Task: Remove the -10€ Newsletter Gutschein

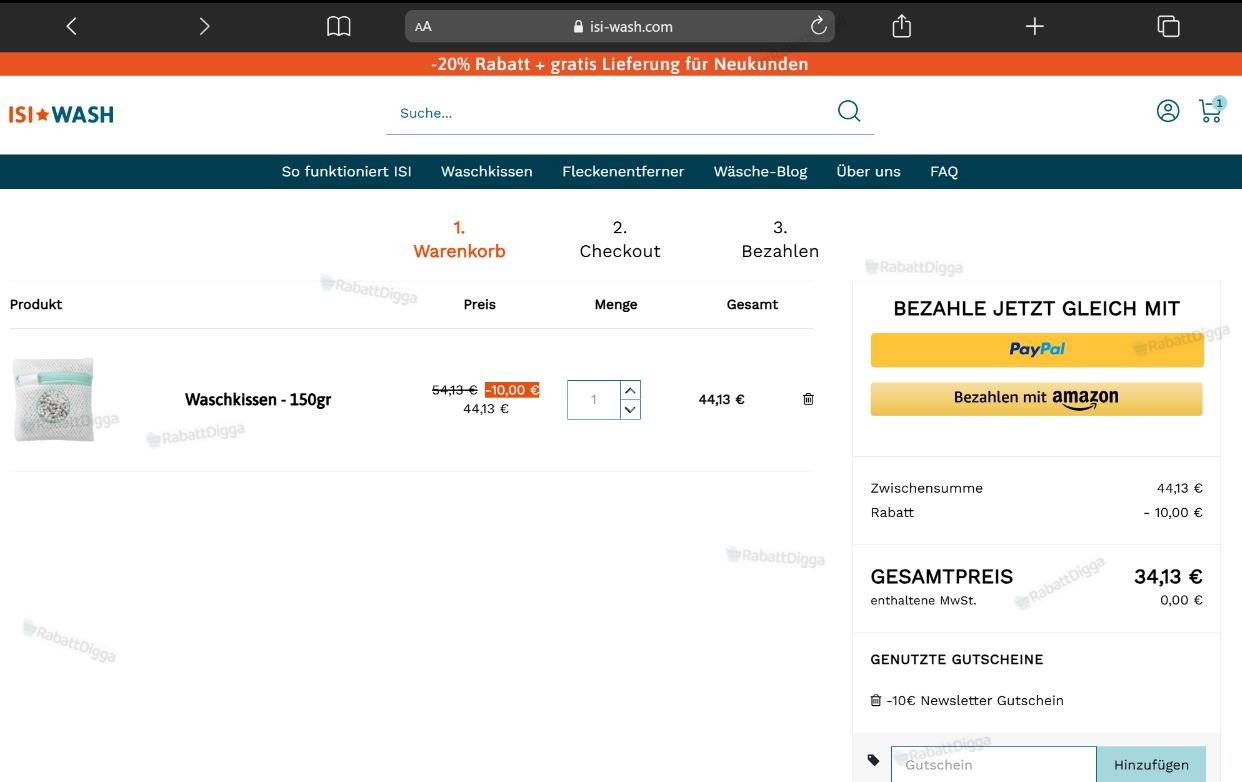Action: (876, 700)
